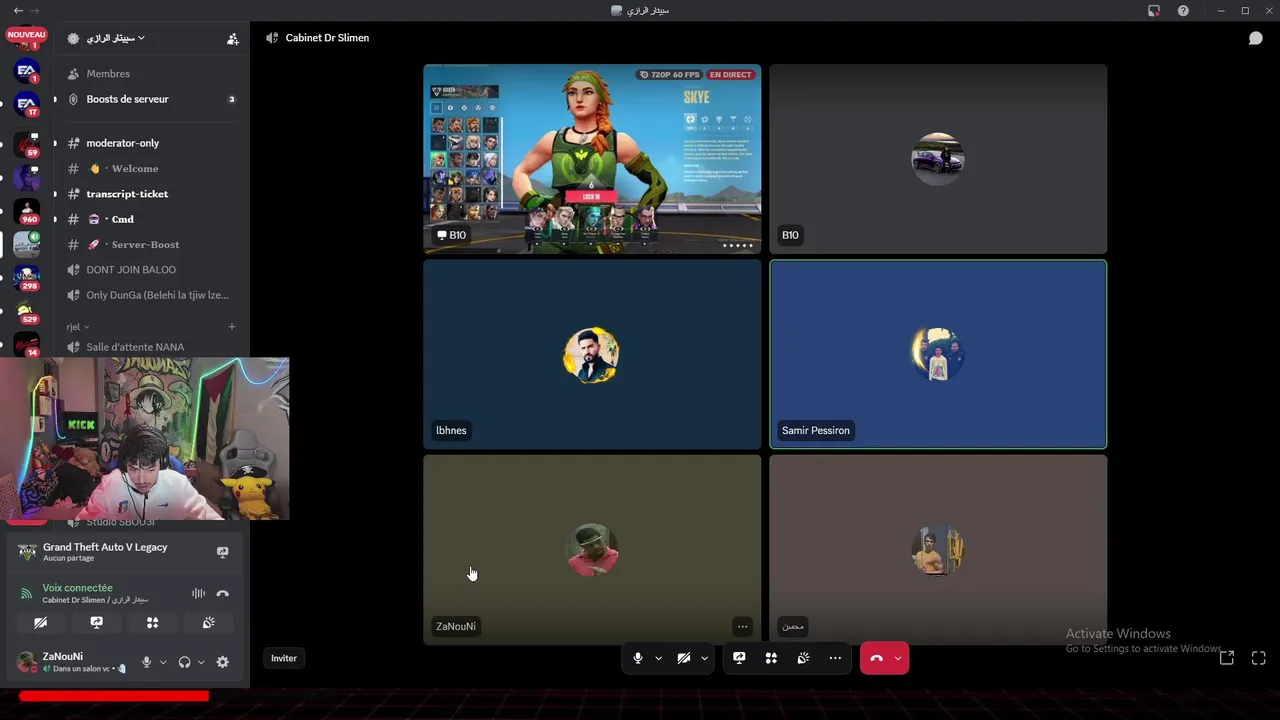The width and height of the screenshot is (1280, 720).
Task: Click server icon with 960 badge
Action: [x=28, y=211]
